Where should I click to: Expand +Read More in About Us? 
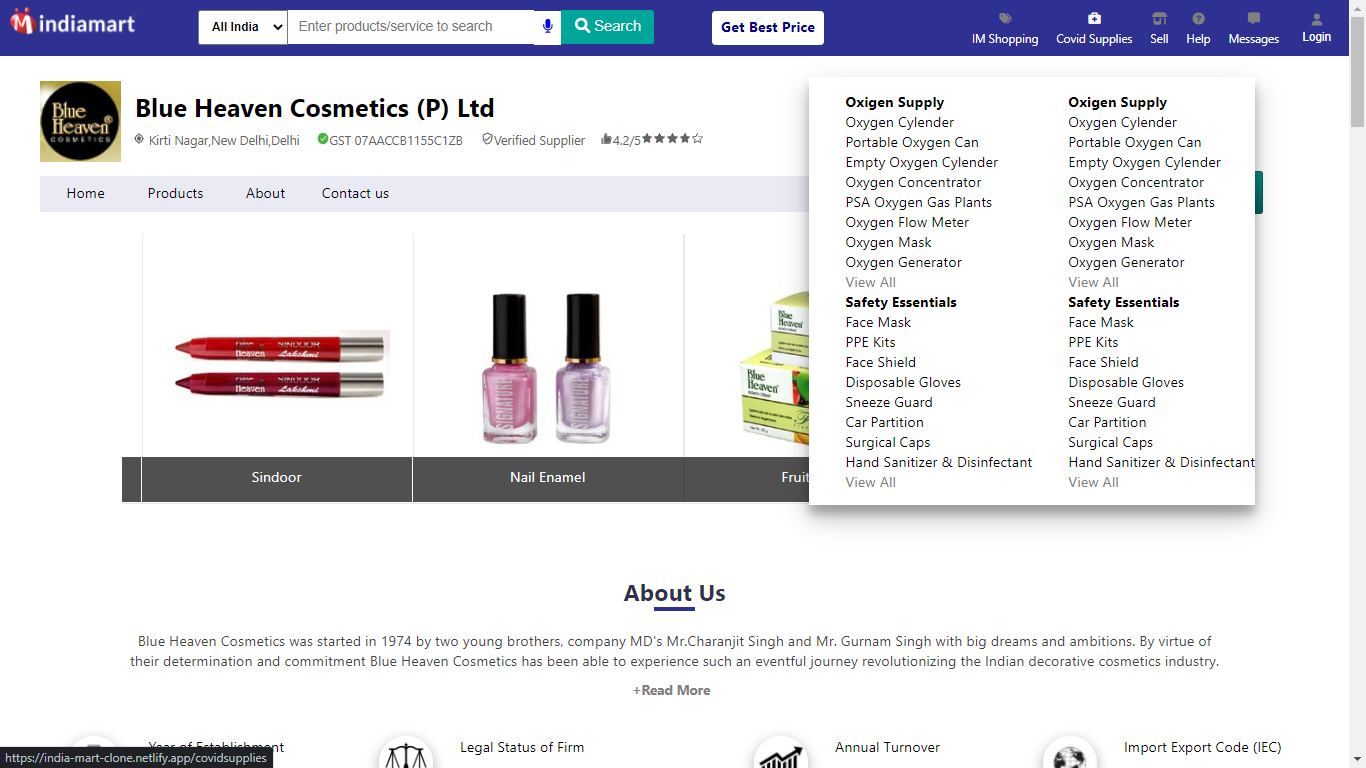[x=671, y=690]
